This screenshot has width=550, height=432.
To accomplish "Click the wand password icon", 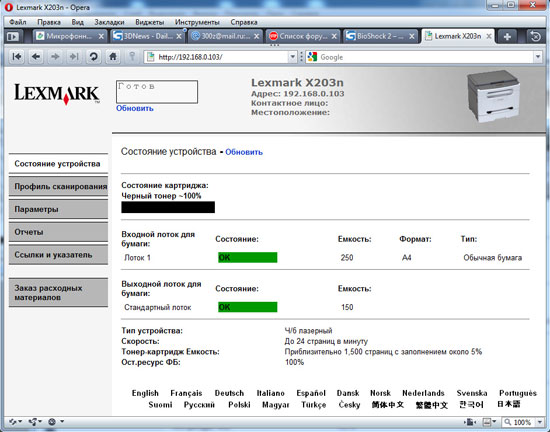I will tap(132, 56).
